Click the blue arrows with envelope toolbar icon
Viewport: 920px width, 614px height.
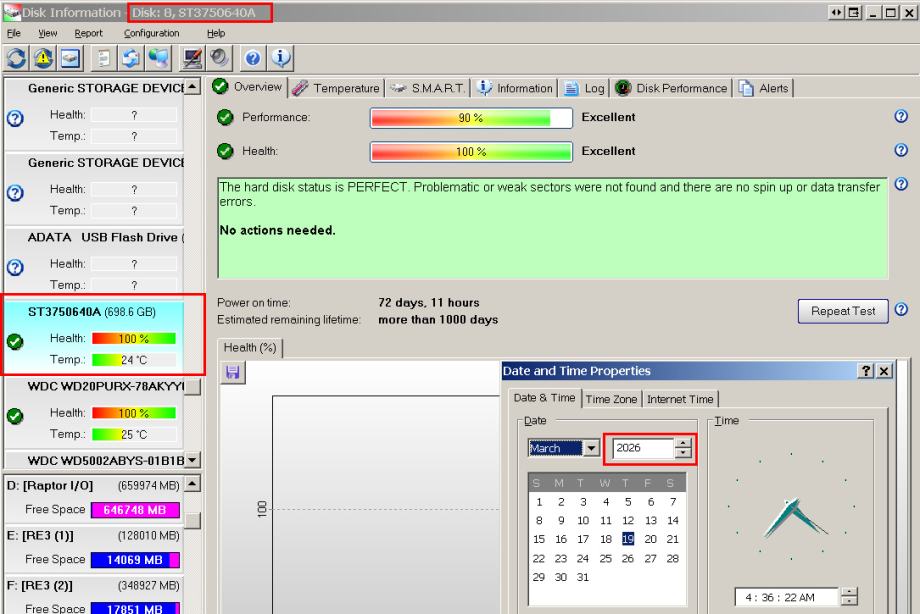130,58
